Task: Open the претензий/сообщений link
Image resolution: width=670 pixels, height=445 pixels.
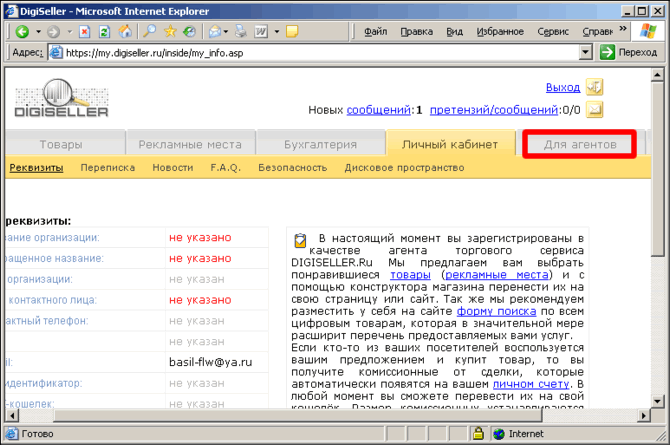Action: pos(494,110)
